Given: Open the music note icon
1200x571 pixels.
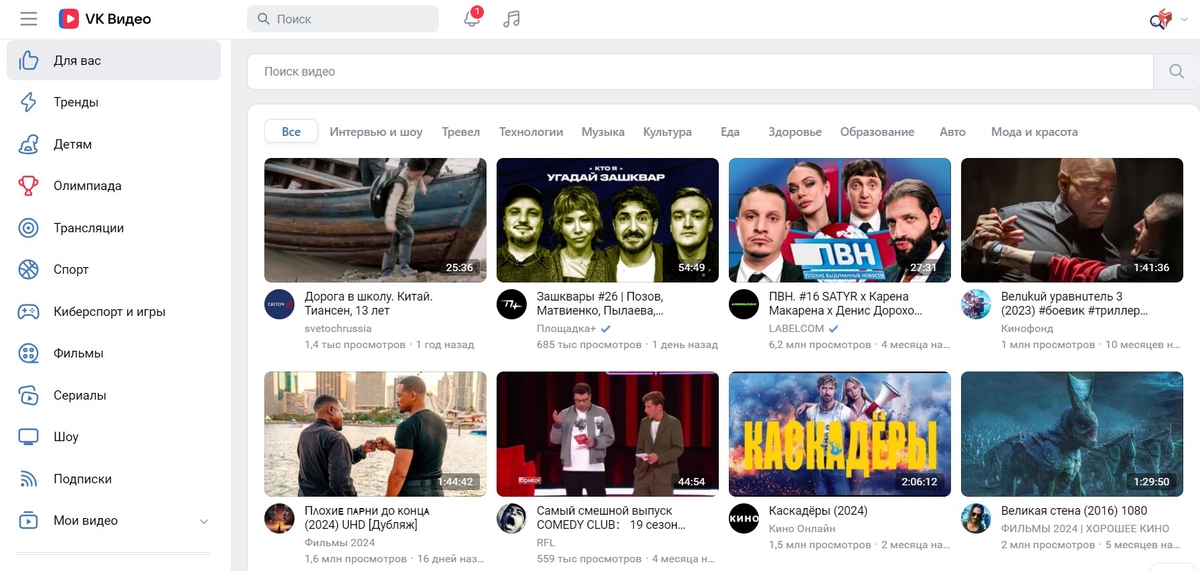Looking at the screenshot, I should click(512, 19).
